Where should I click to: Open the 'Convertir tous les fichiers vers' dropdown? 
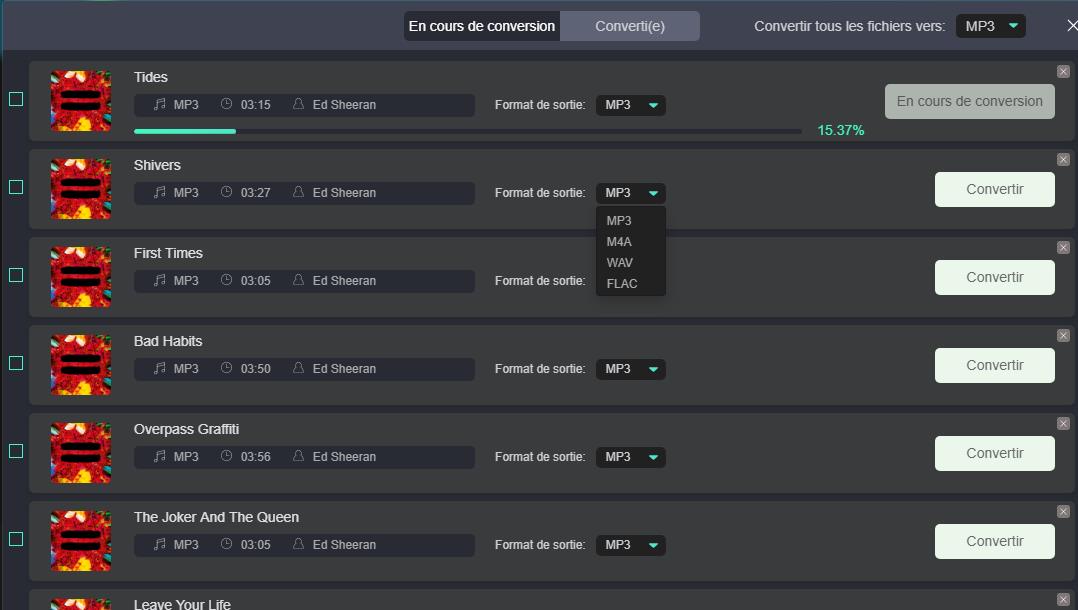click(991, 26)
